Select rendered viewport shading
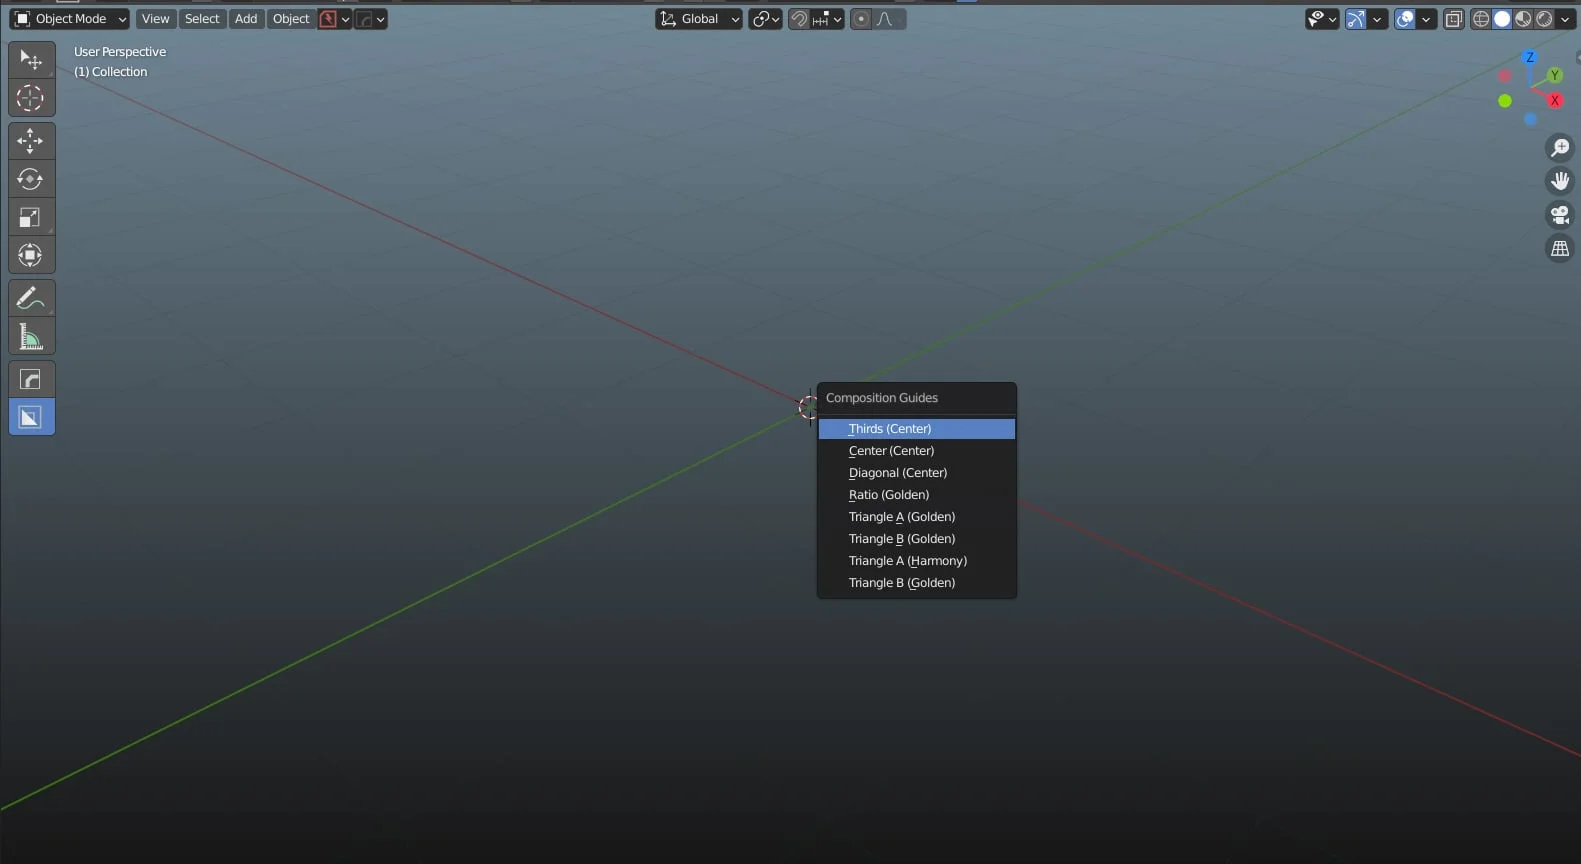 click(1544, 19)
